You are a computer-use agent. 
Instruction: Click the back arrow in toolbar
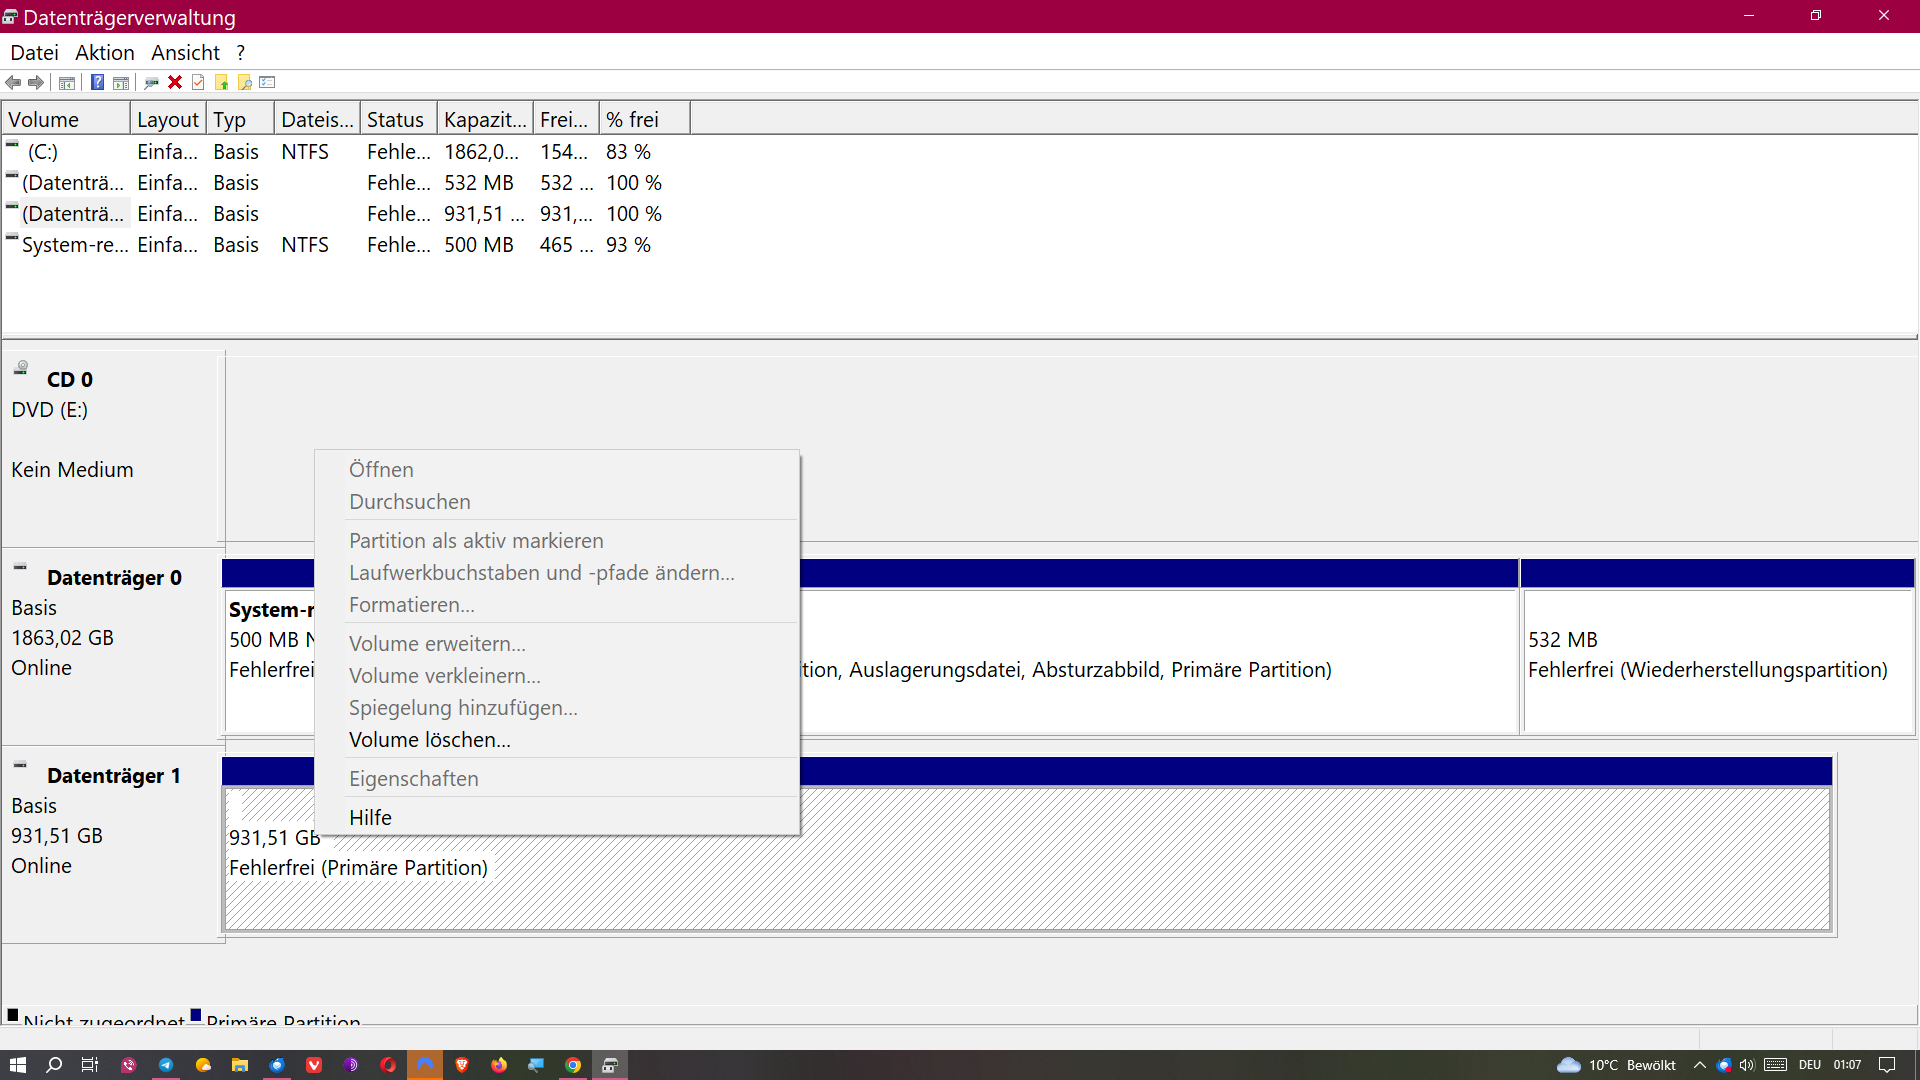tap(13, 82)
